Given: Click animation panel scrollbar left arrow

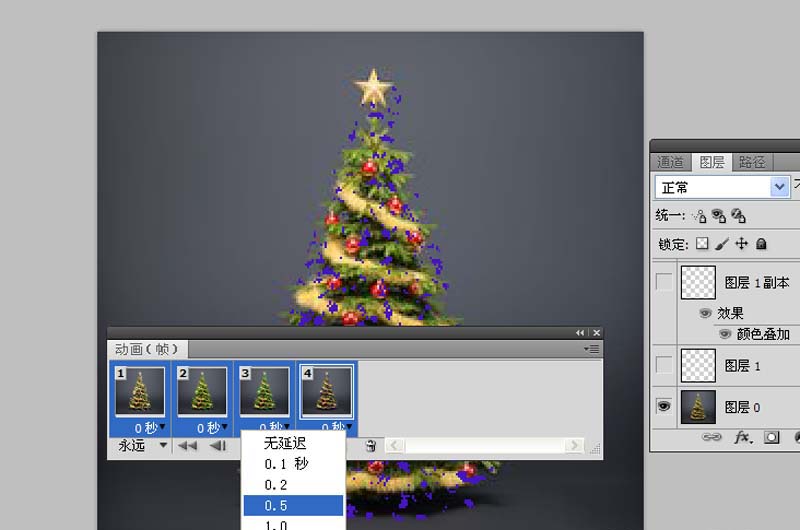Looking at the screenshot, I should 394,446.
